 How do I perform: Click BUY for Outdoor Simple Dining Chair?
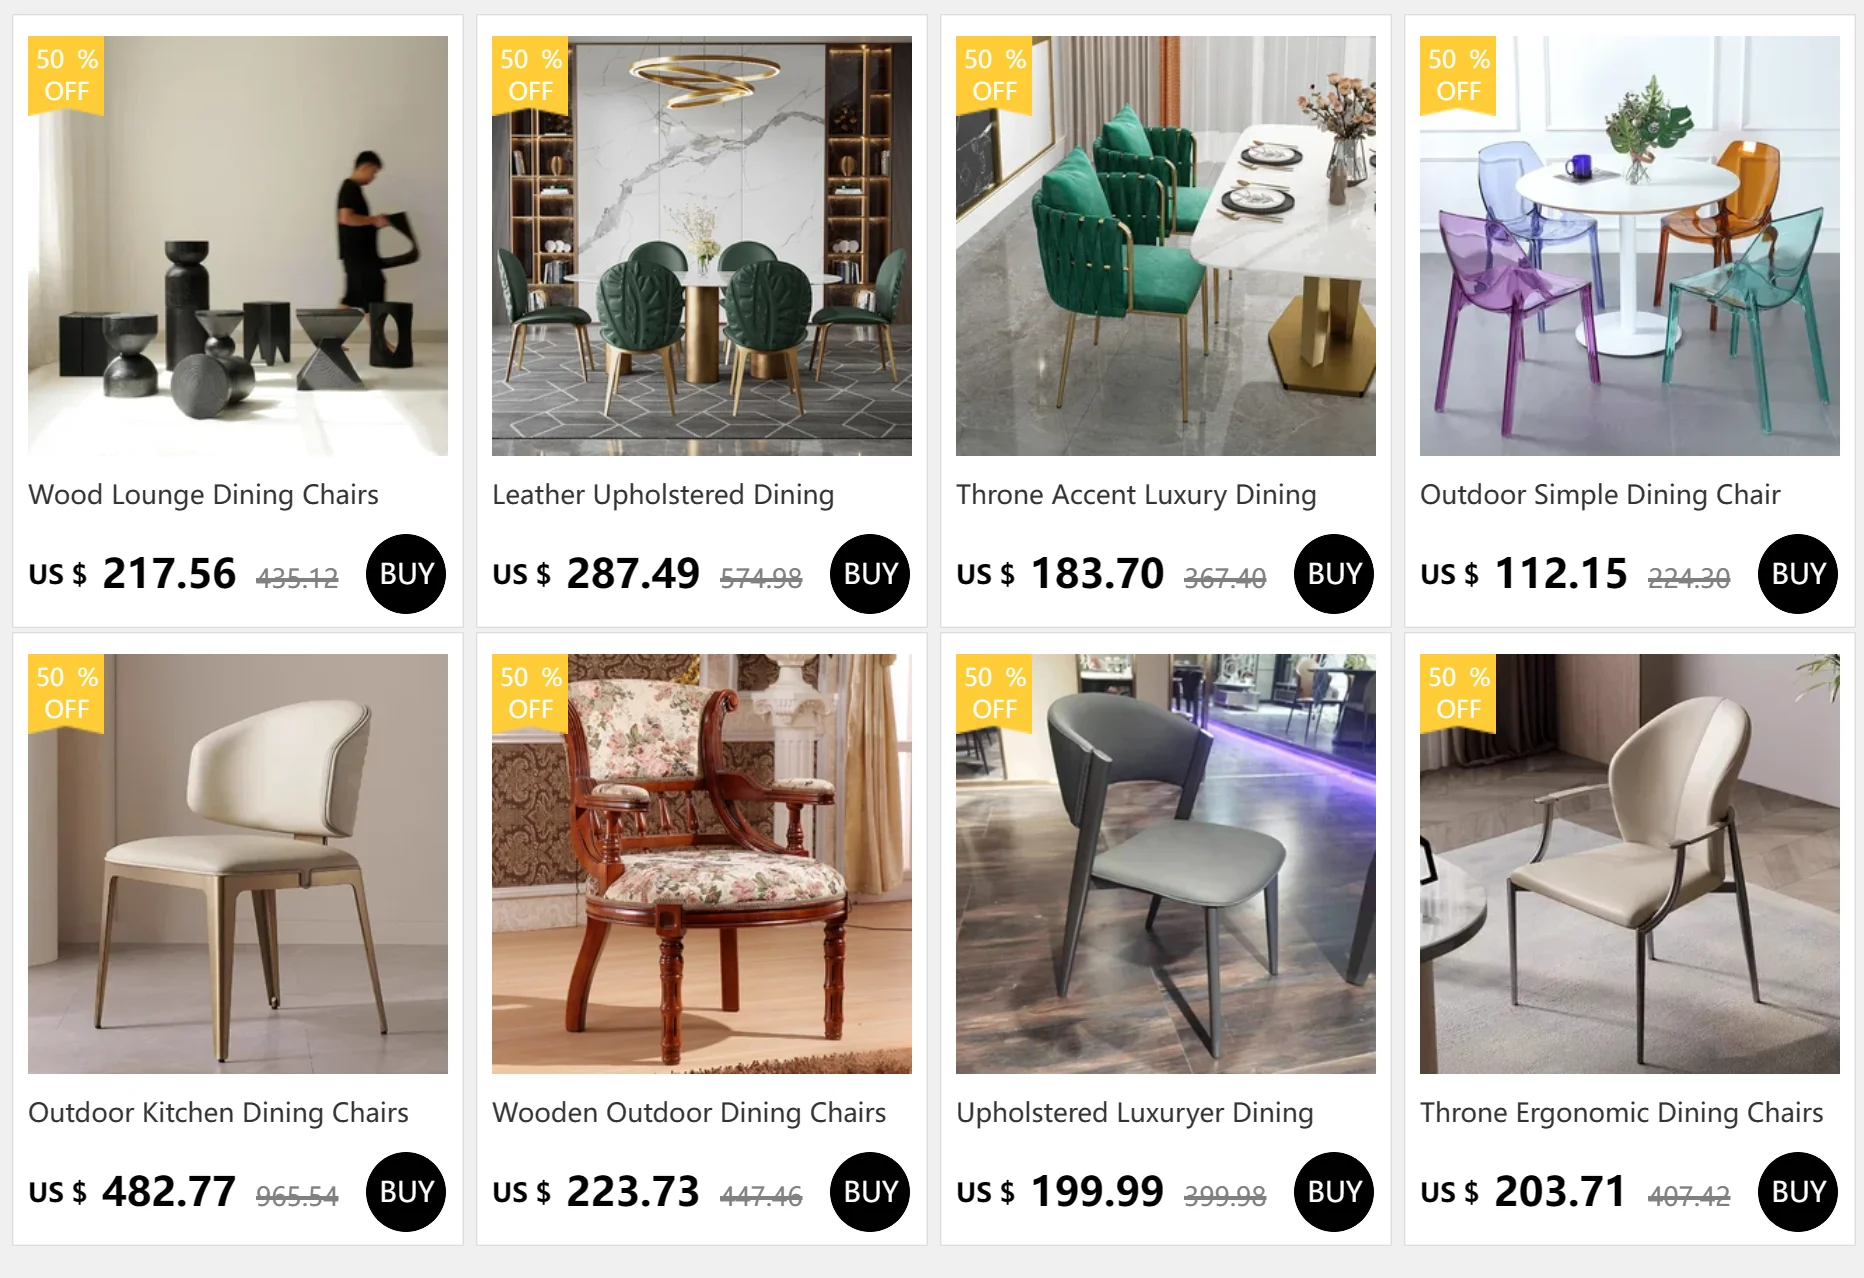[x=1798, y=574]
